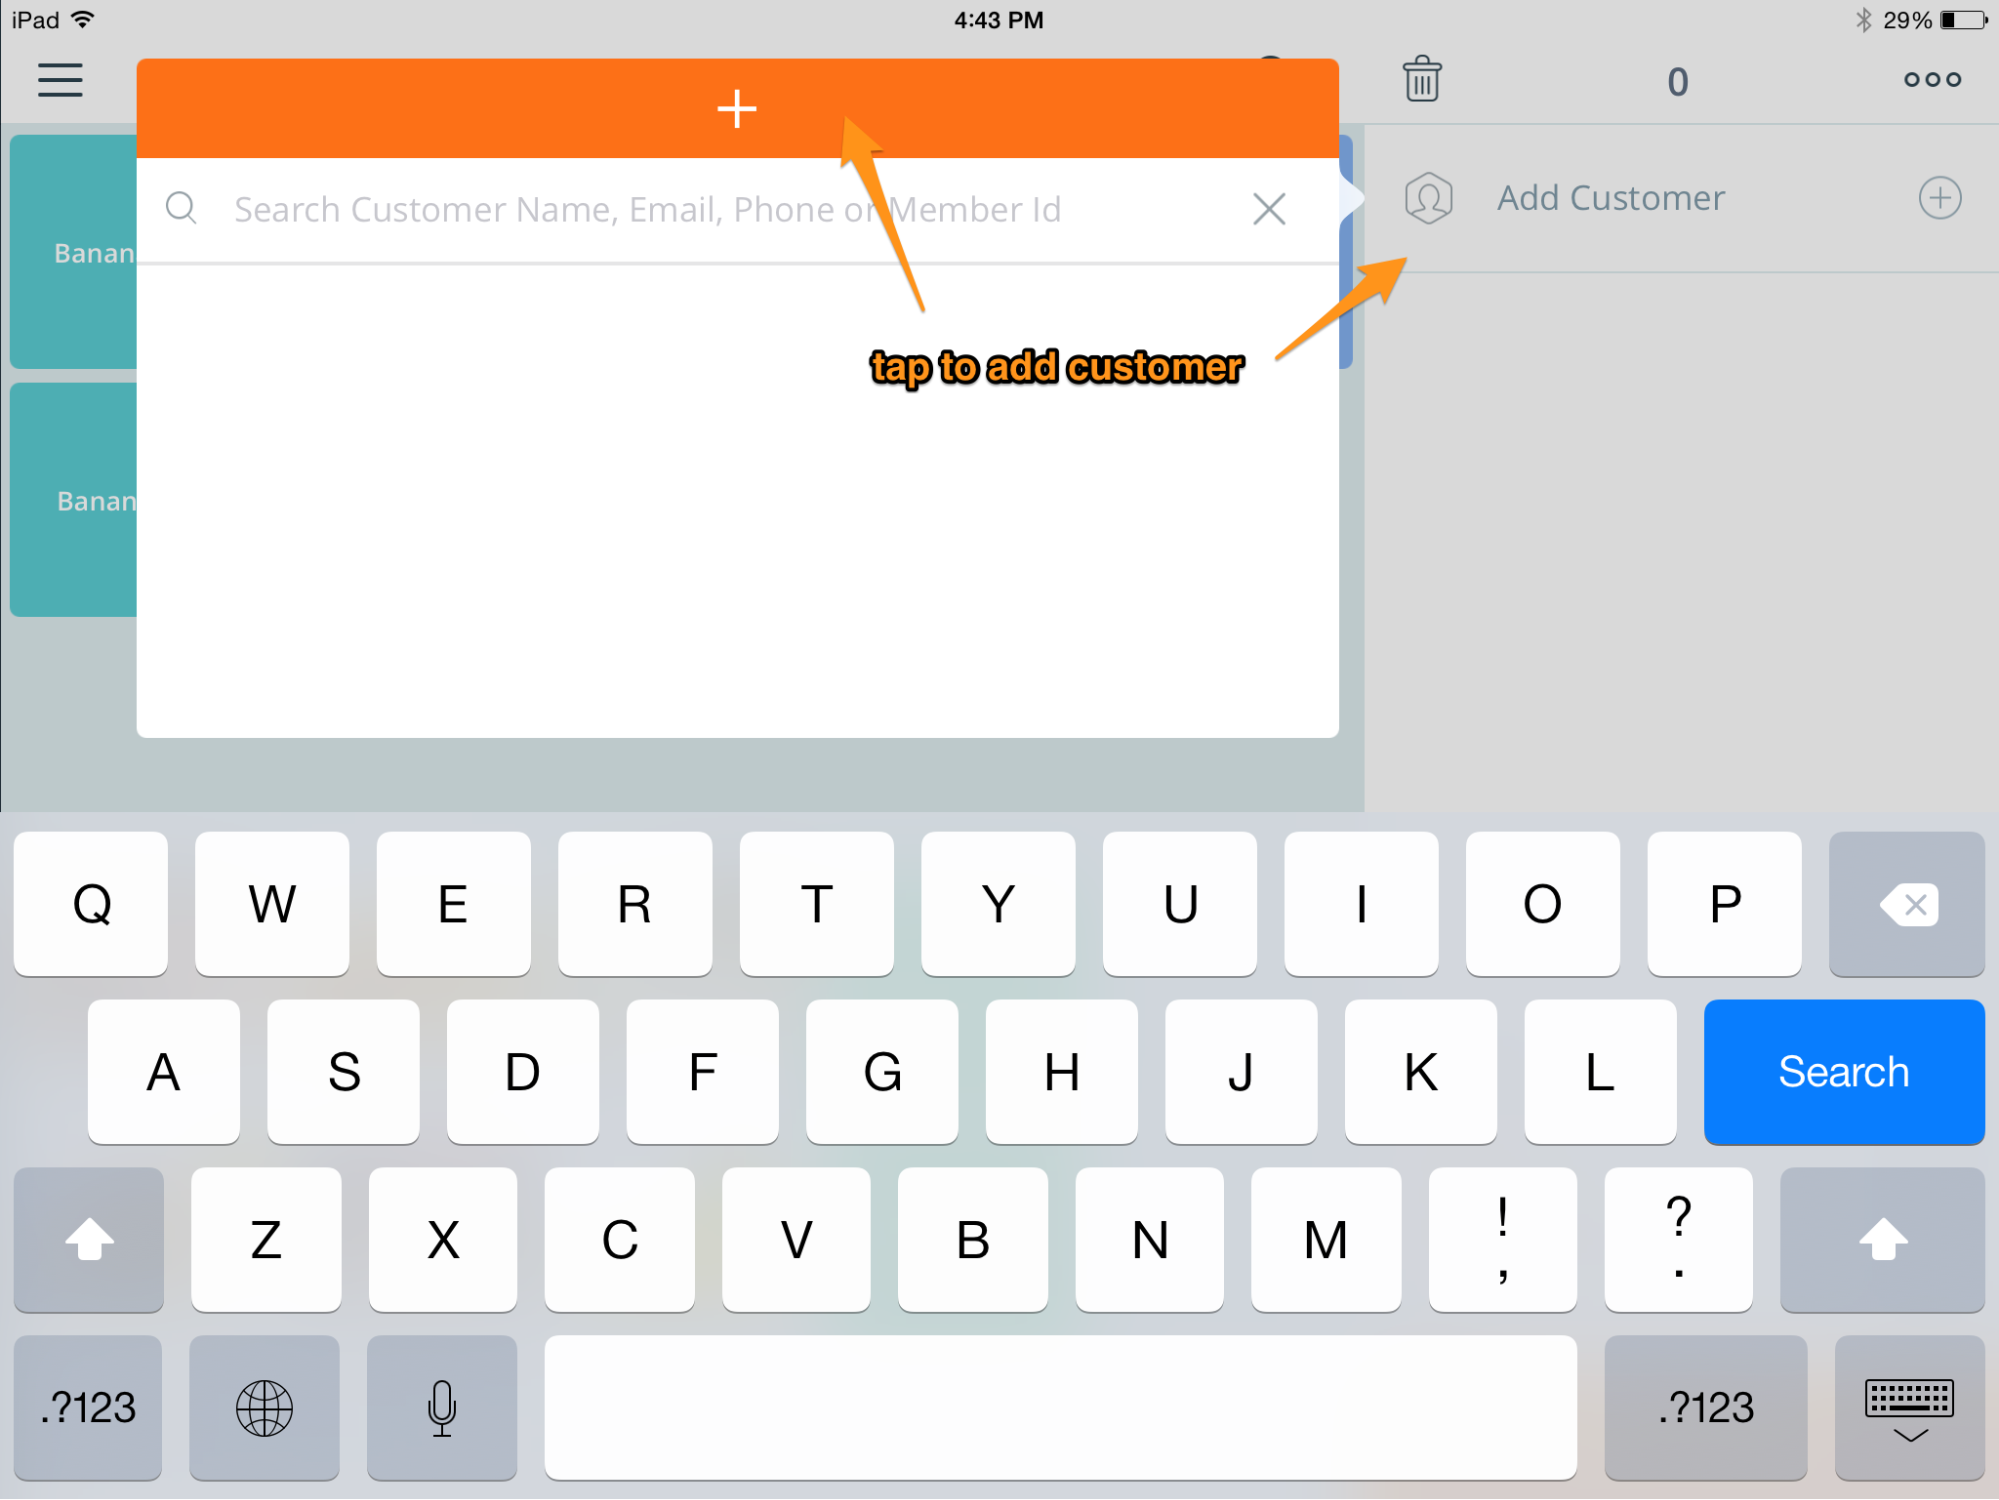Tap the microphone dictation key
1999x1500 pixels.
coord(441,1408)
